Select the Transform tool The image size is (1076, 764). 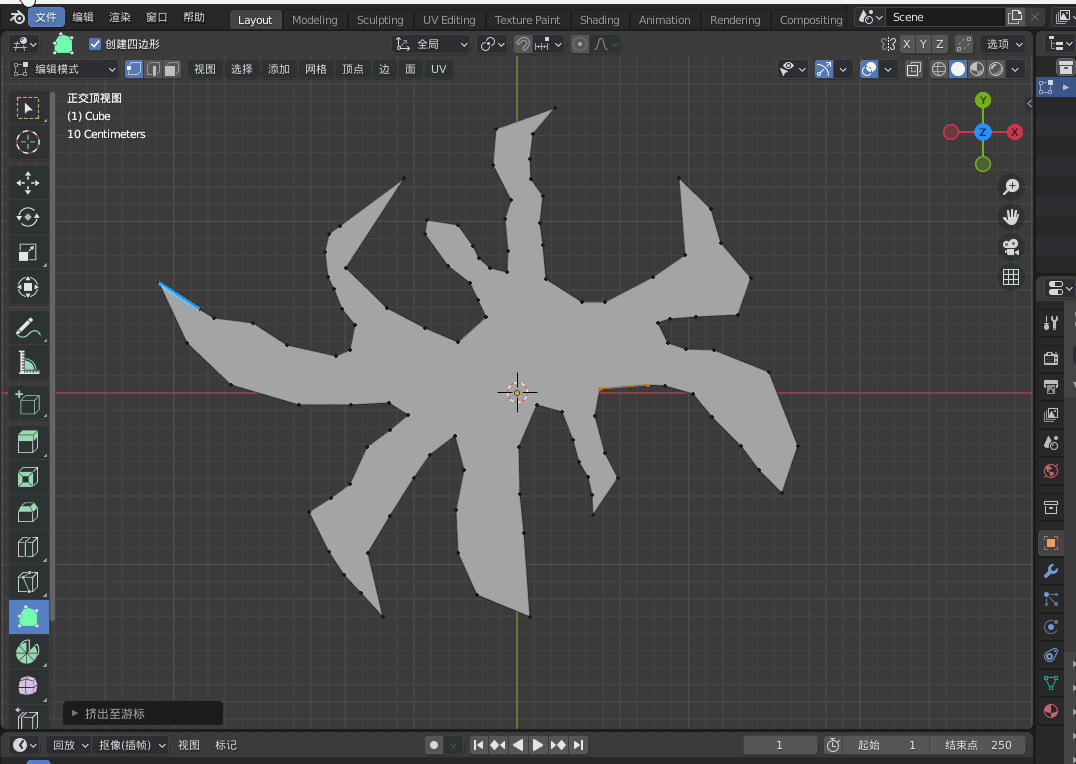(27, 287)
